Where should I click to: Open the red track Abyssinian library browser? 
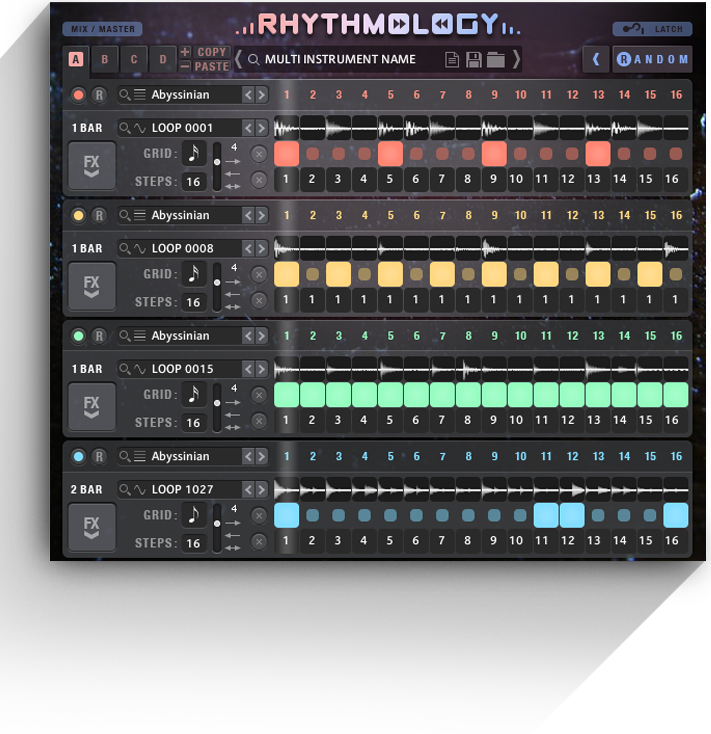[x=179, y=95]
